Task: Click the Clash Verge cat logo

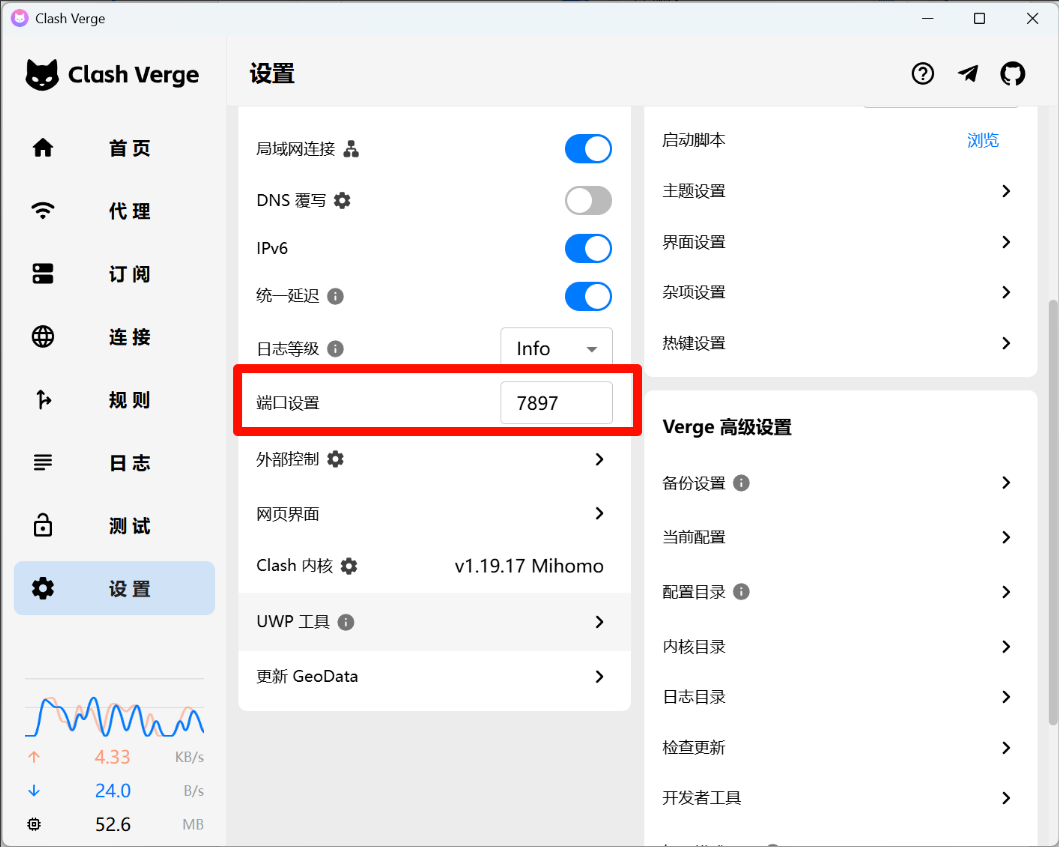Action: pyautogui.click(x=42, y=74)
